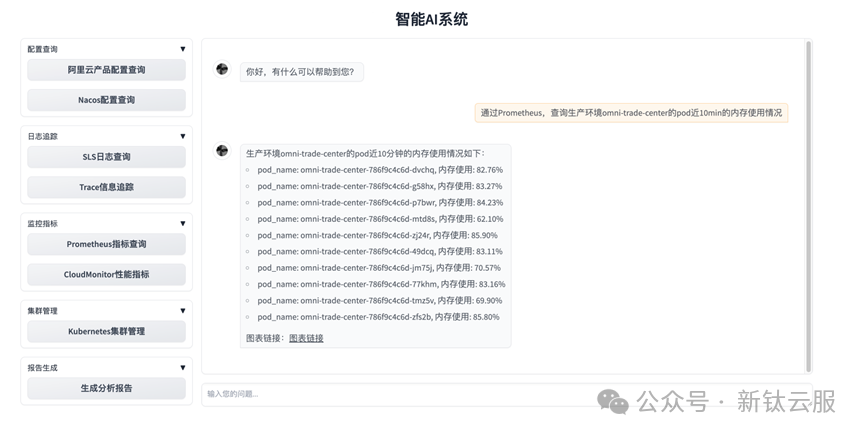
Task: Click 生成分析报告 button
Action: coord(106,388)
